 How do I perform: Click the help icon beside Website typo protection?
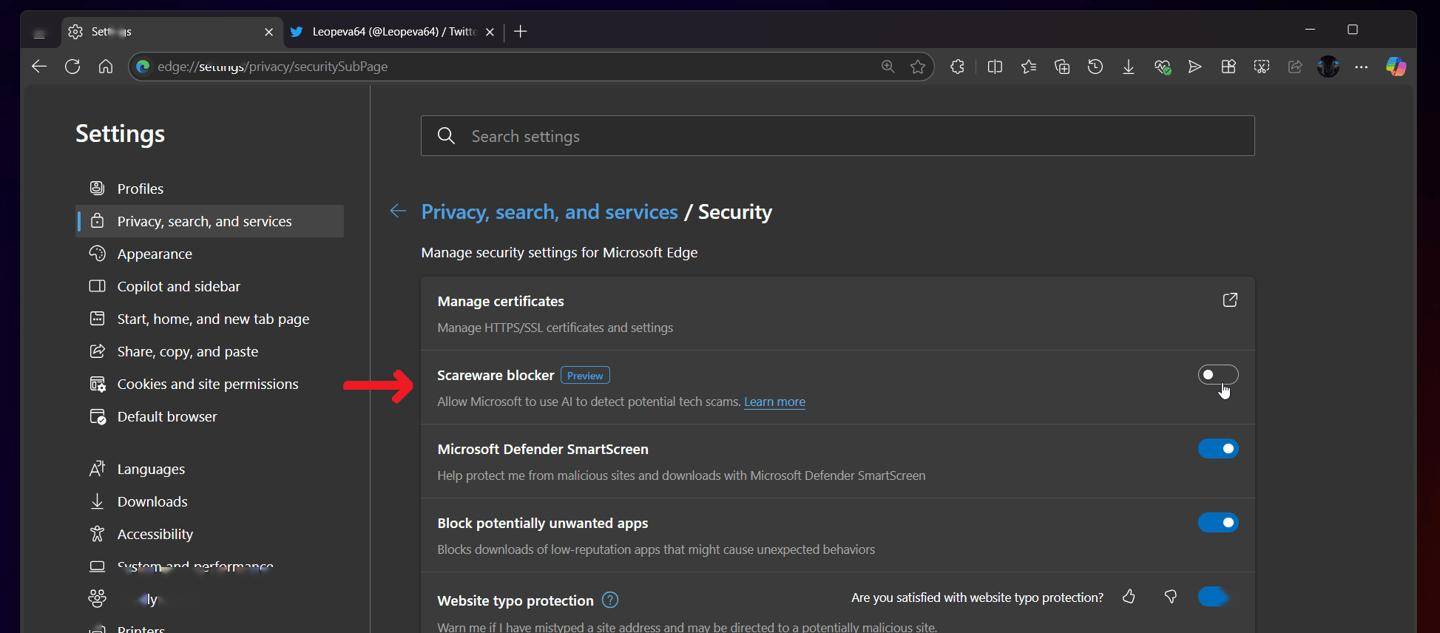610,600
